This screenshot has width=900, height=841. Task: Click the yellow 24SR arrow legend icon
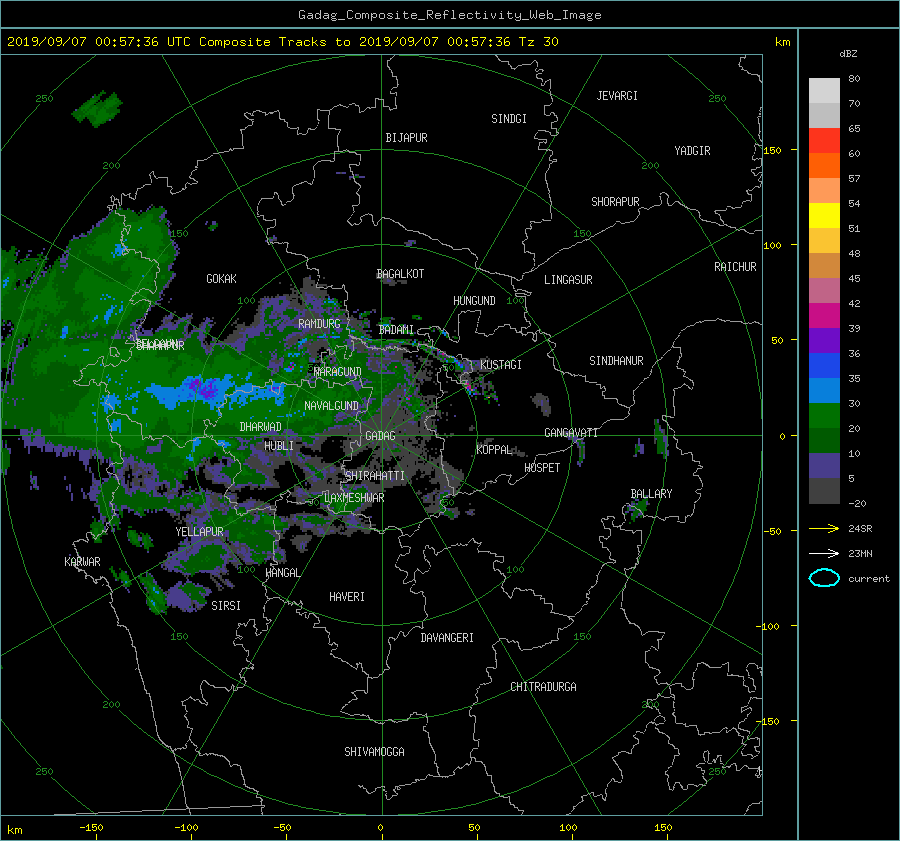pos(824,529)
